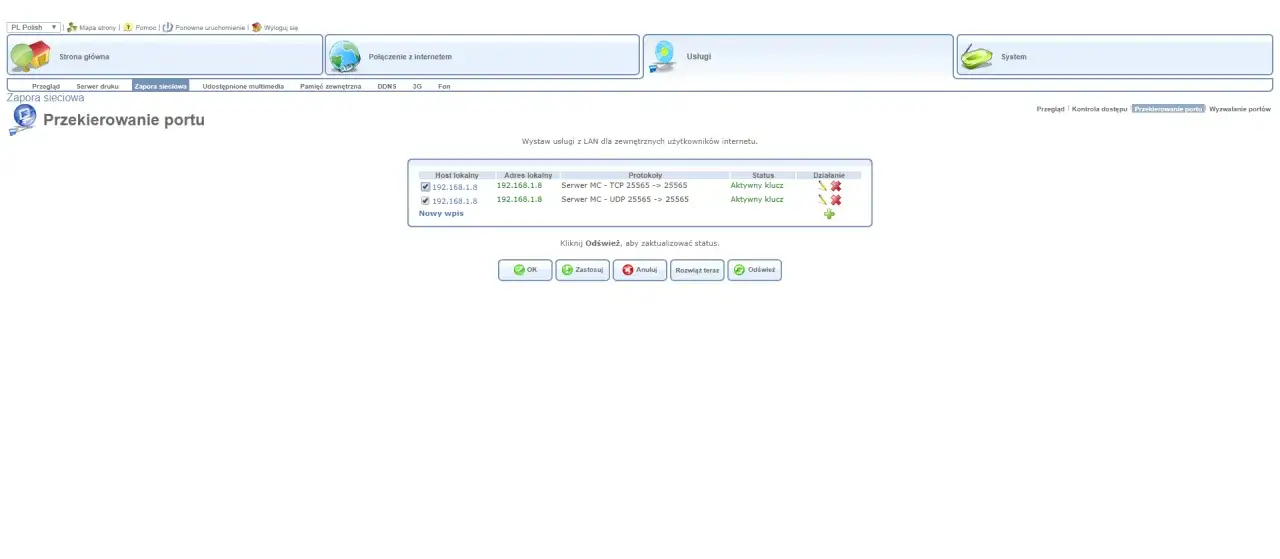This screenshot has width=1280, height=559.
Task: Delete the UDP 25565 port forwarding rule
Action: click(836, 200)
